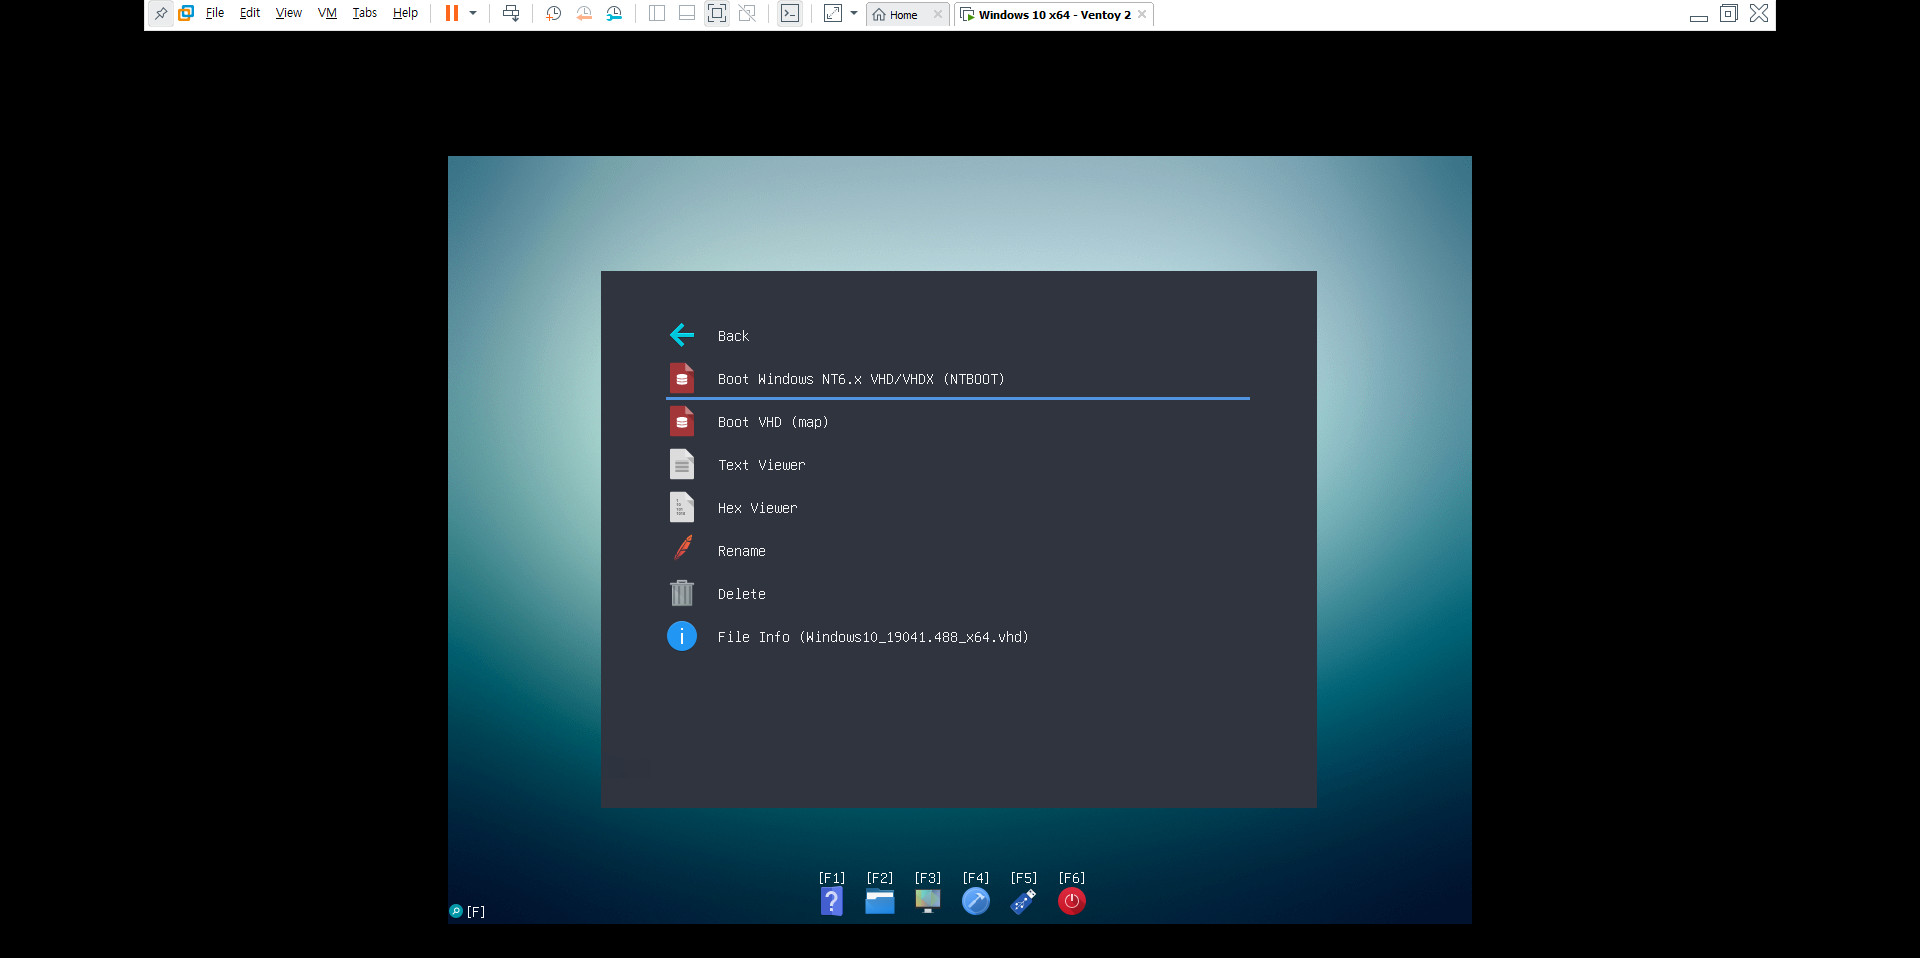Click the trash can Delete icon

[x=682, y=593]
